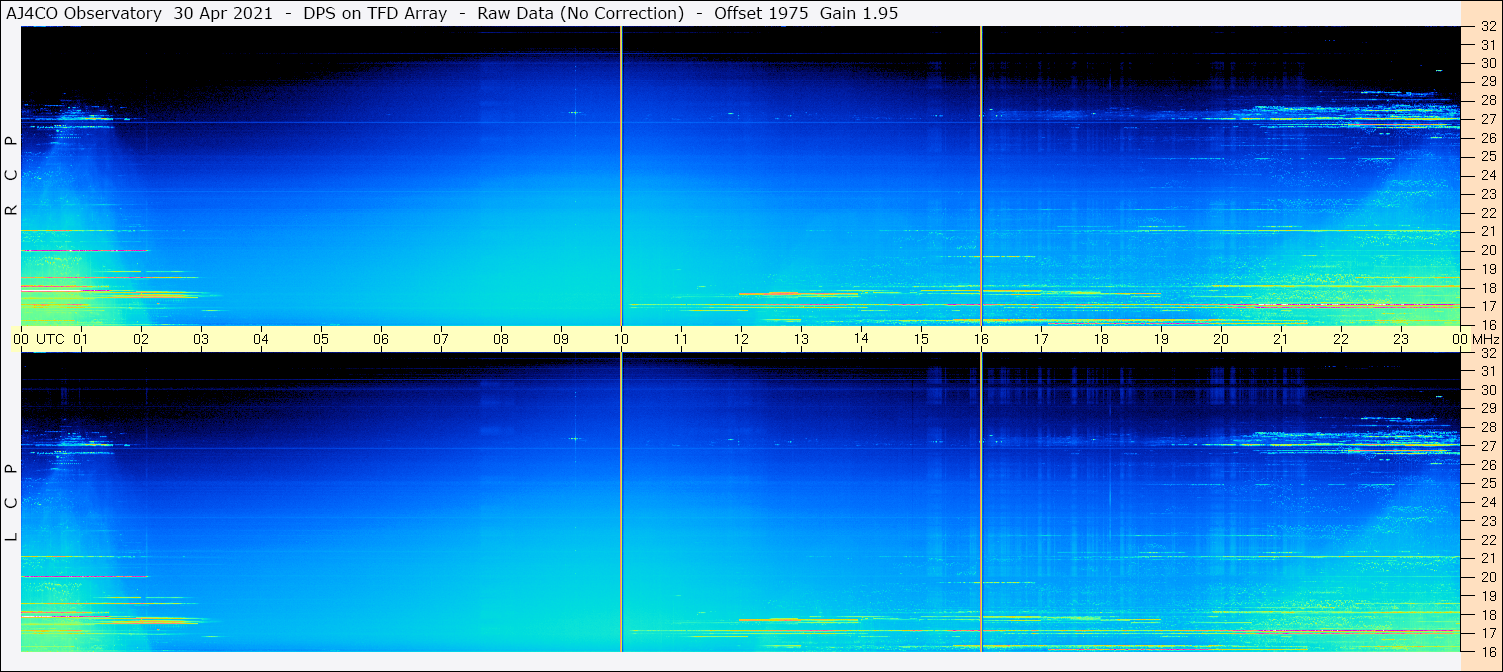Click the title text AJ4CO Observatory
This screenshot has width=1503, height=672.
(x=84, y=13)
